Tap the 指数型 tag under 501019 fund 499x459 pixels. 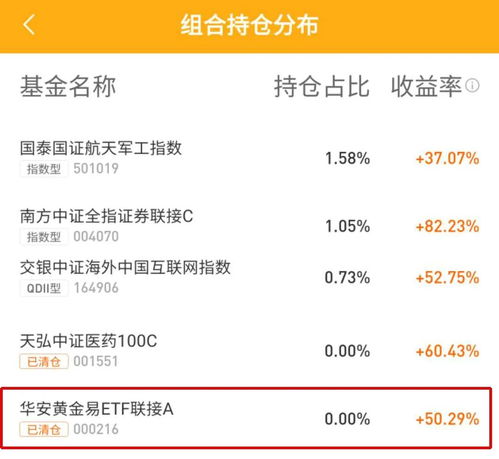click(x=44, y=169)
